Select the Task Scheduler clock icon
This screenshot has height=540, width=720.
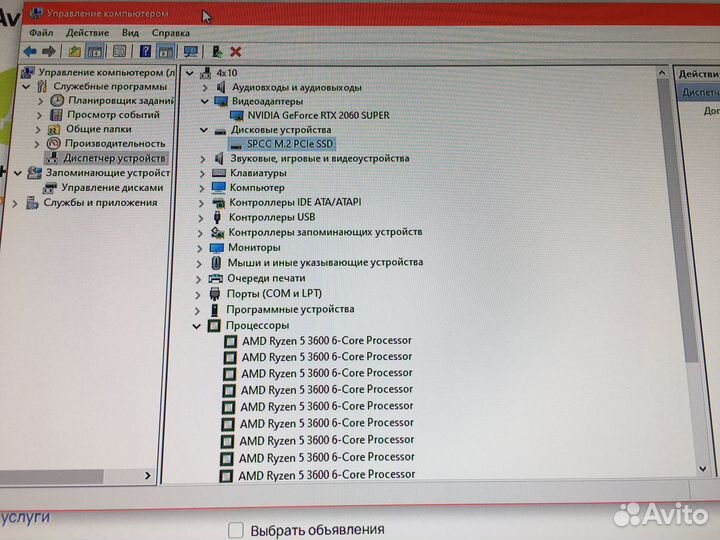click(57, 101)
